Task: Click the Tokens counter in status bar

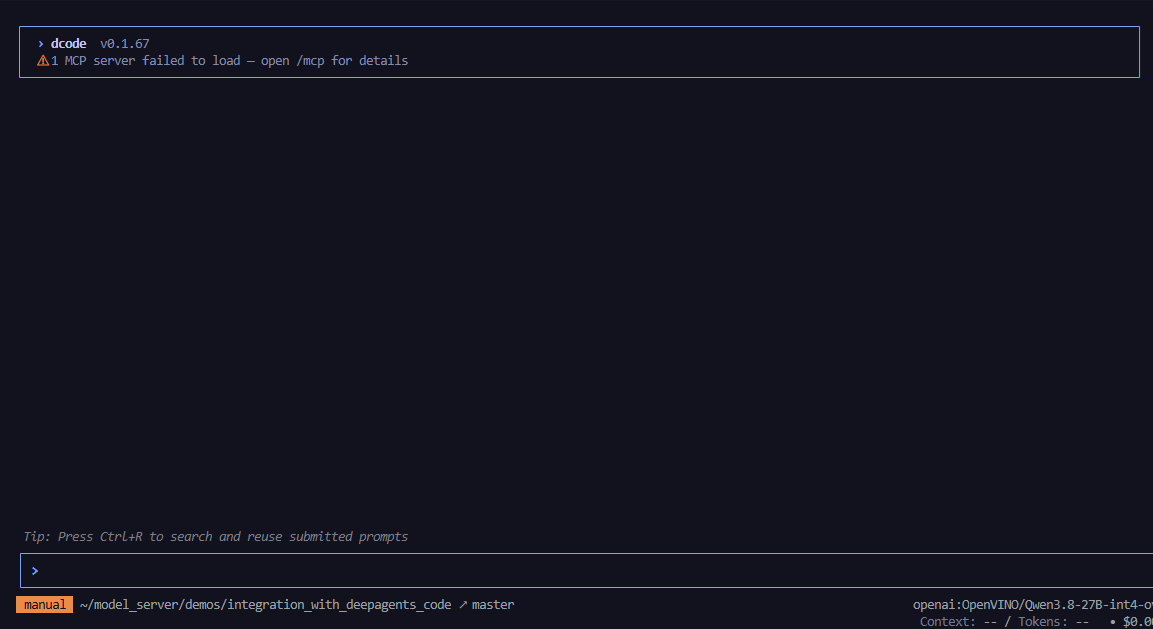Action: [x=1053, y=622]
